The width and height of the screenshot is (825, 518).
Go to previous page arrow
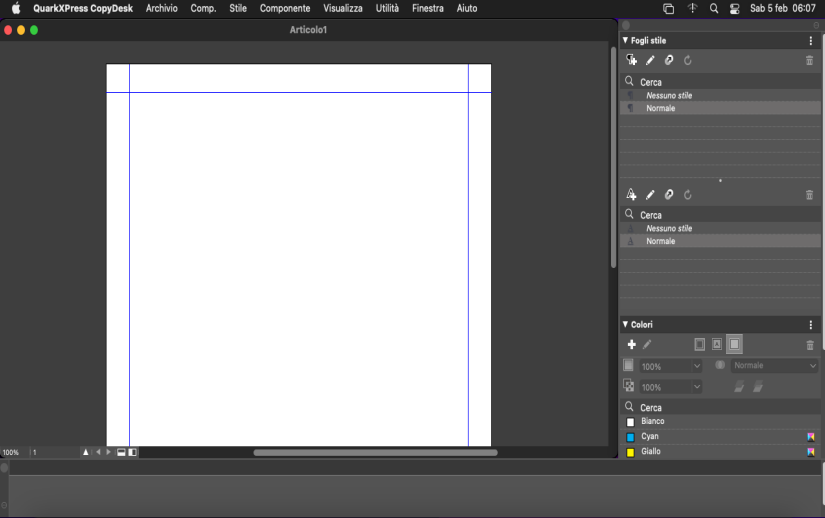pos(98,452)
